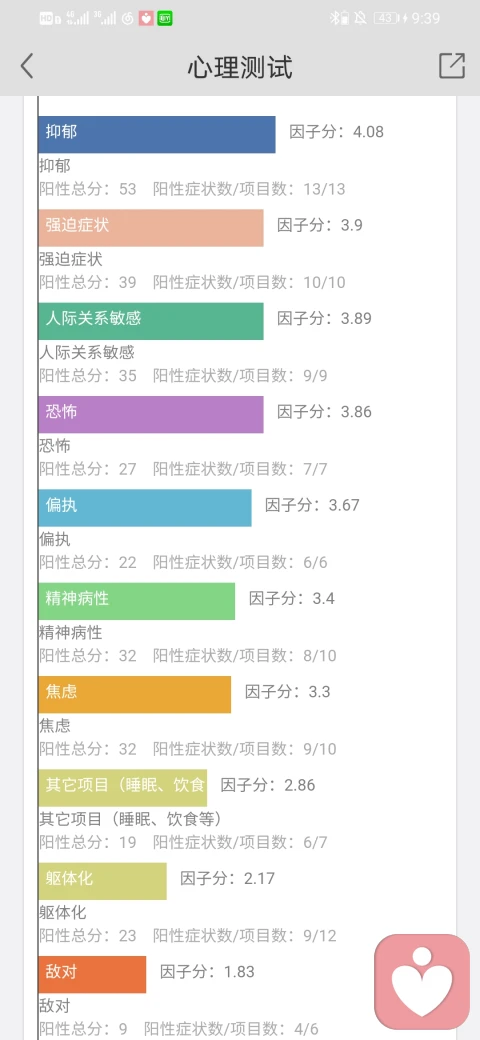Image resolution: width=480 pixels, height=1040 pixels.
Task: Tap the muted bell status icon
Action: pyautogui.click(x=361, y=19)
